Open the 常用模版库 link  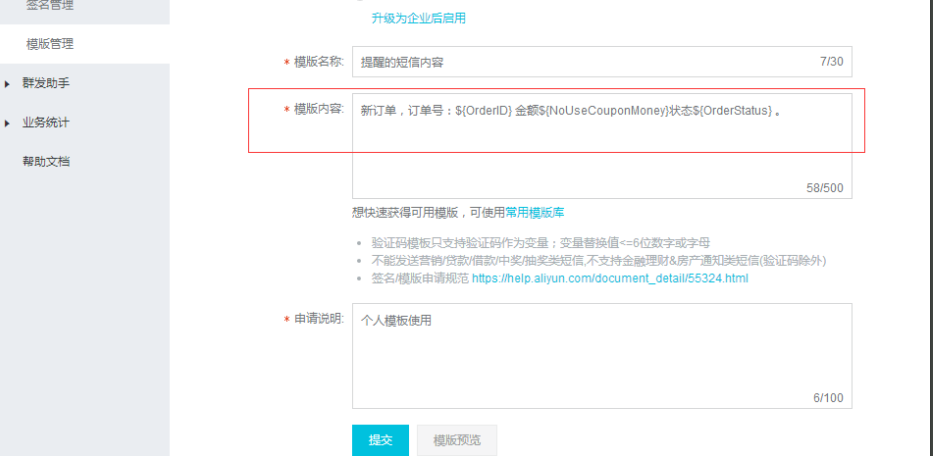pyautogui.click(x=535, y=212)
